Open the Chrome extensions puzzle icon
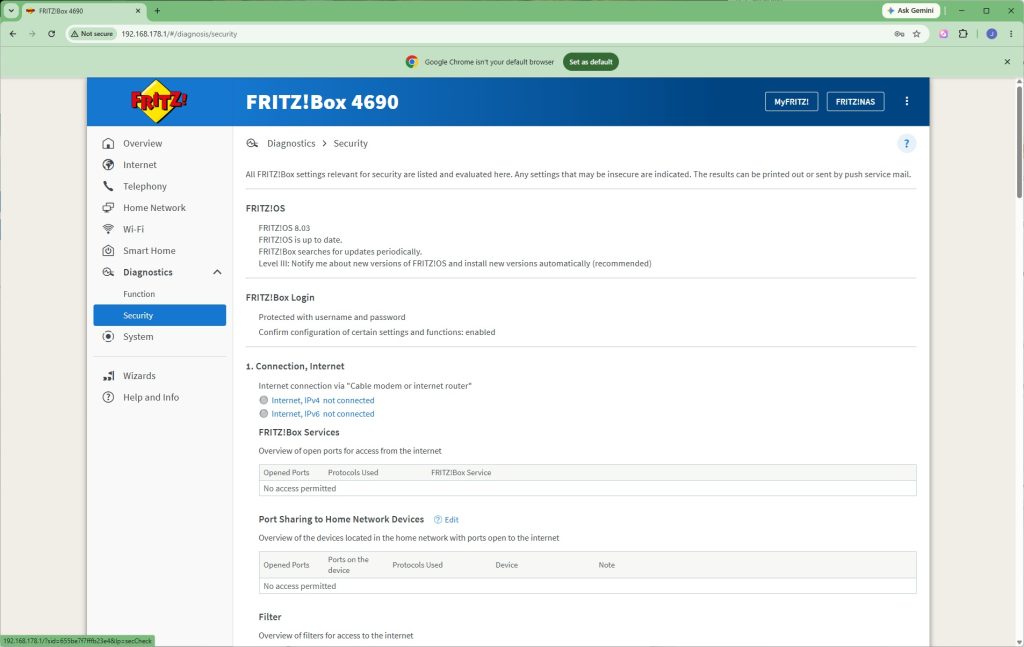Image resolution: width=1024 pixels, height=647 pixels. (x=963, y=34)
